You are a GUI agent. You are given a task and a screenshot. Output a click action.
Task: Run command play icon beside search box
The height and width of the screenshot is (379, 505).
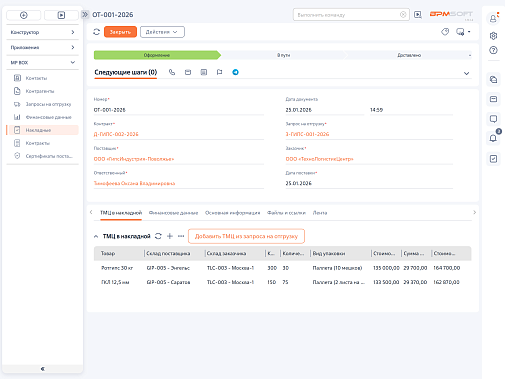point(418,15)
